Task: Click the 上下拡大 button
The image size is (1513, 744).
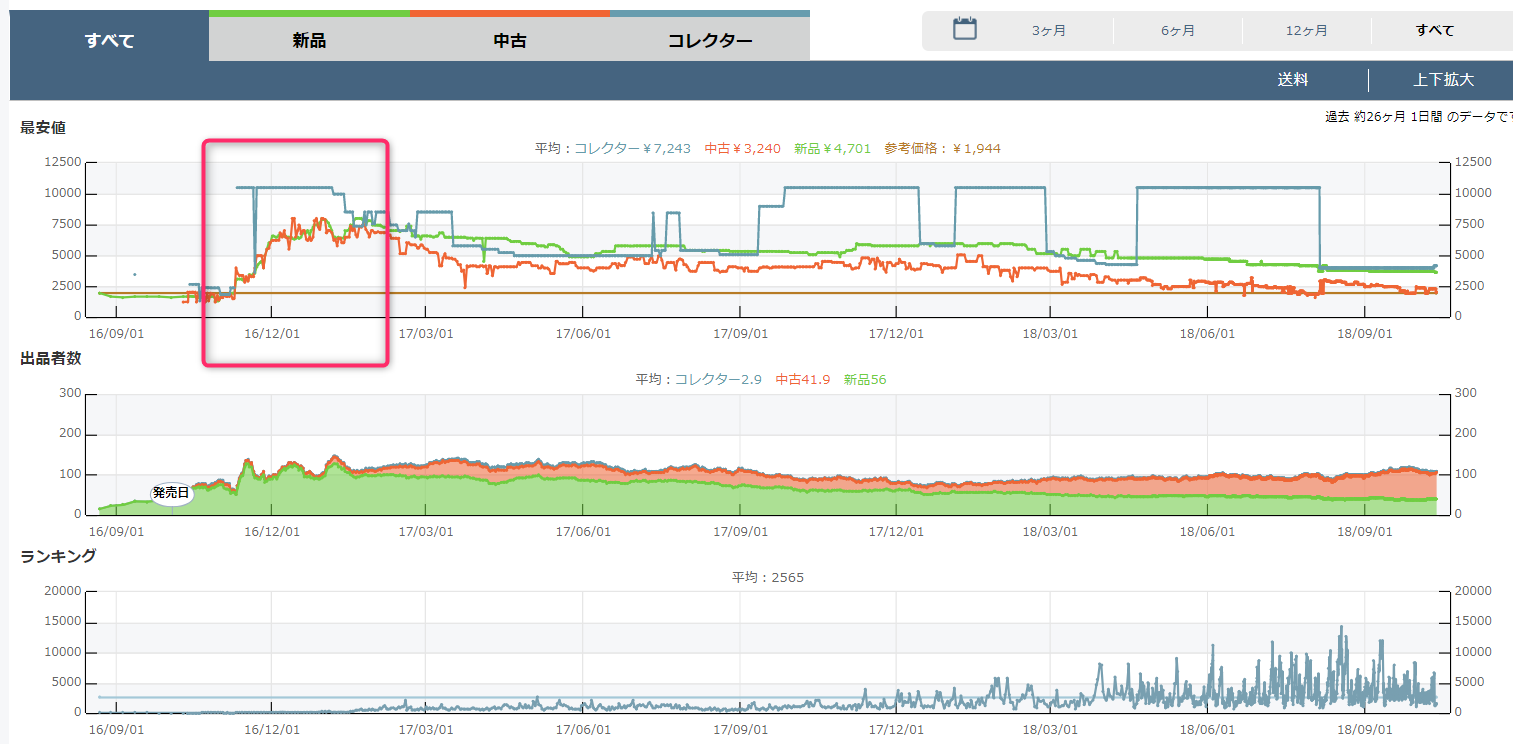Action: [1443, 80]
